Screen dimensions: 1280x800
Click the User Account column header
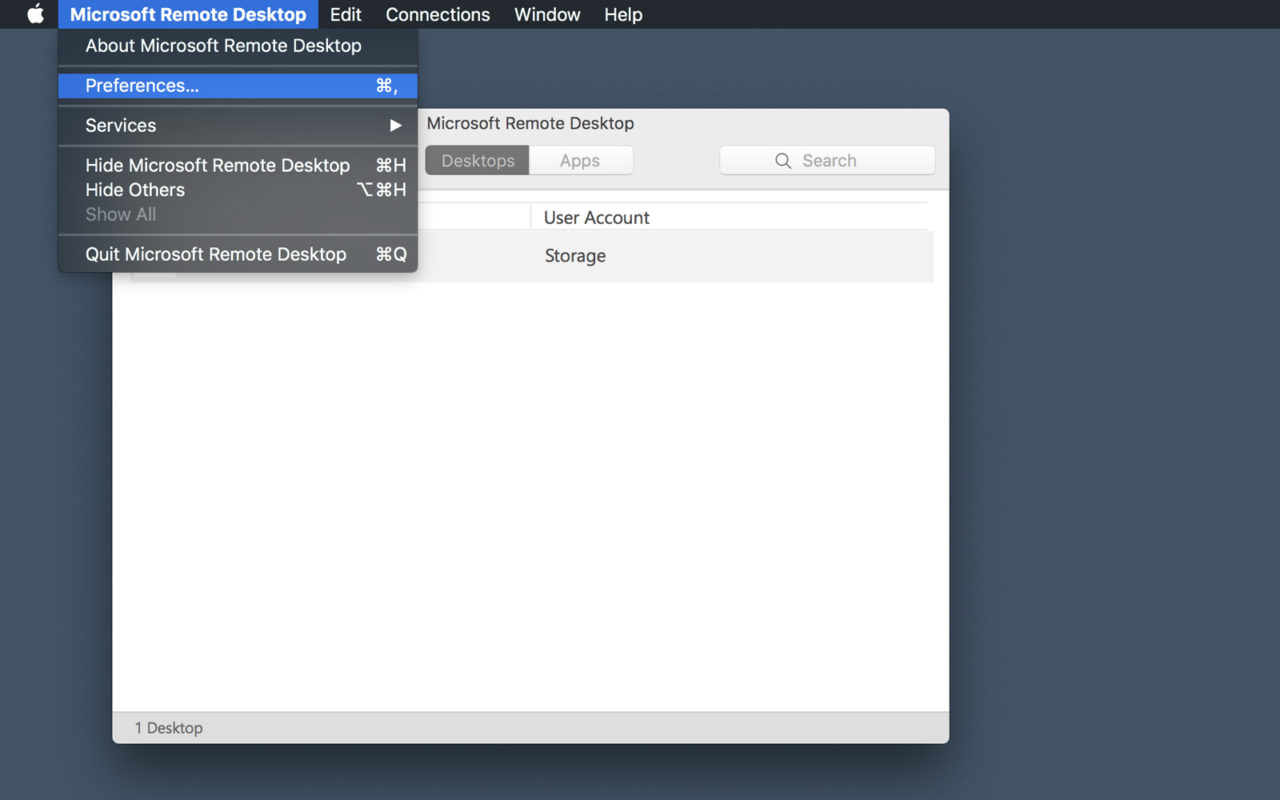[596, 217]
